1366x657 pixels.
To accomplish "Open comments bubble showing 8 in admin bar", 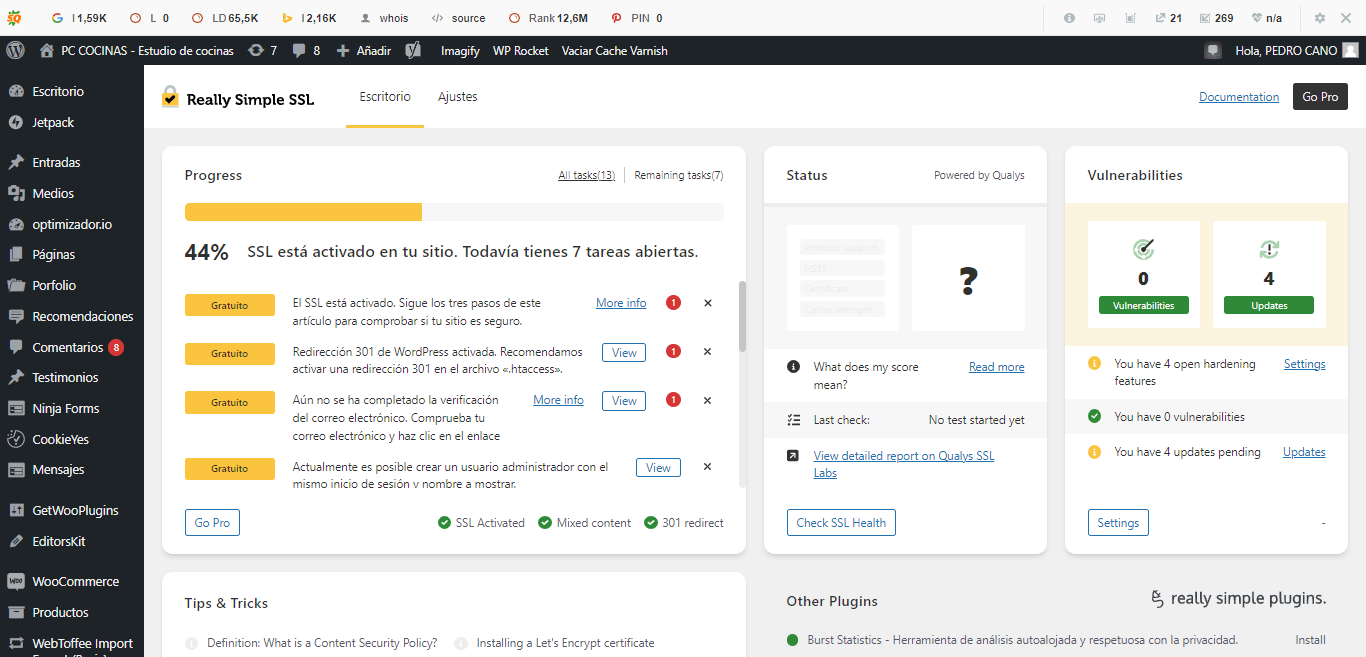I will pos(304,50).
